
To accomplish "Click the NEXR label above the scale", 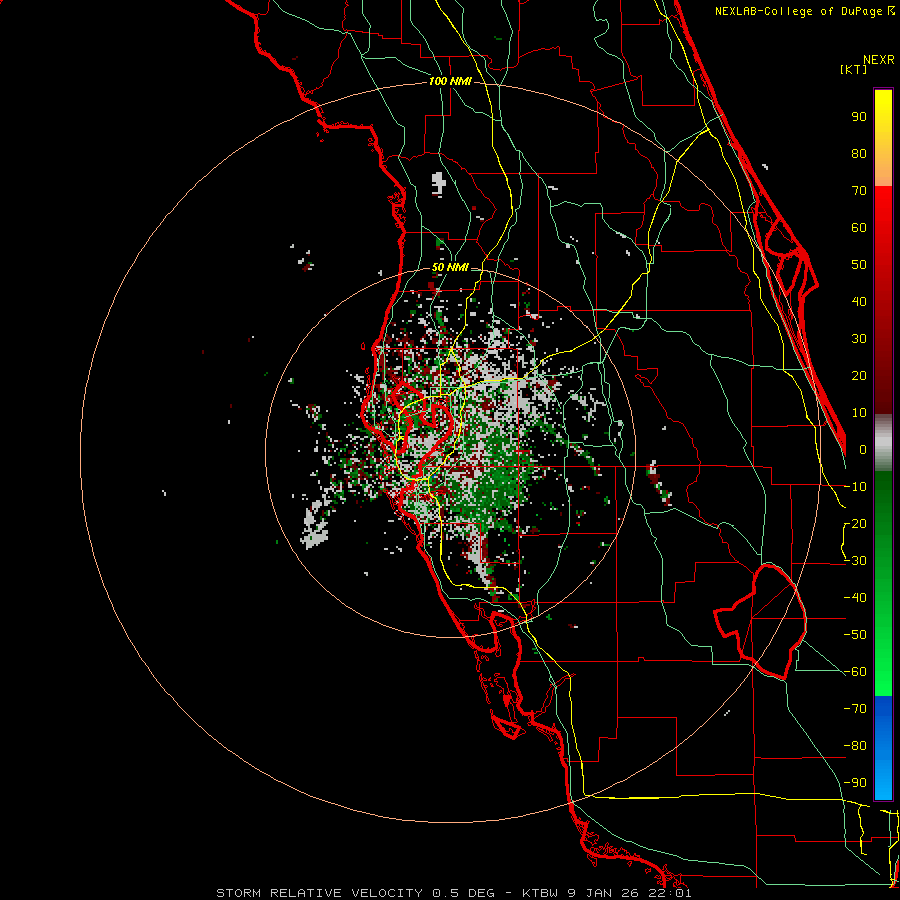I will tap(878, 59).
